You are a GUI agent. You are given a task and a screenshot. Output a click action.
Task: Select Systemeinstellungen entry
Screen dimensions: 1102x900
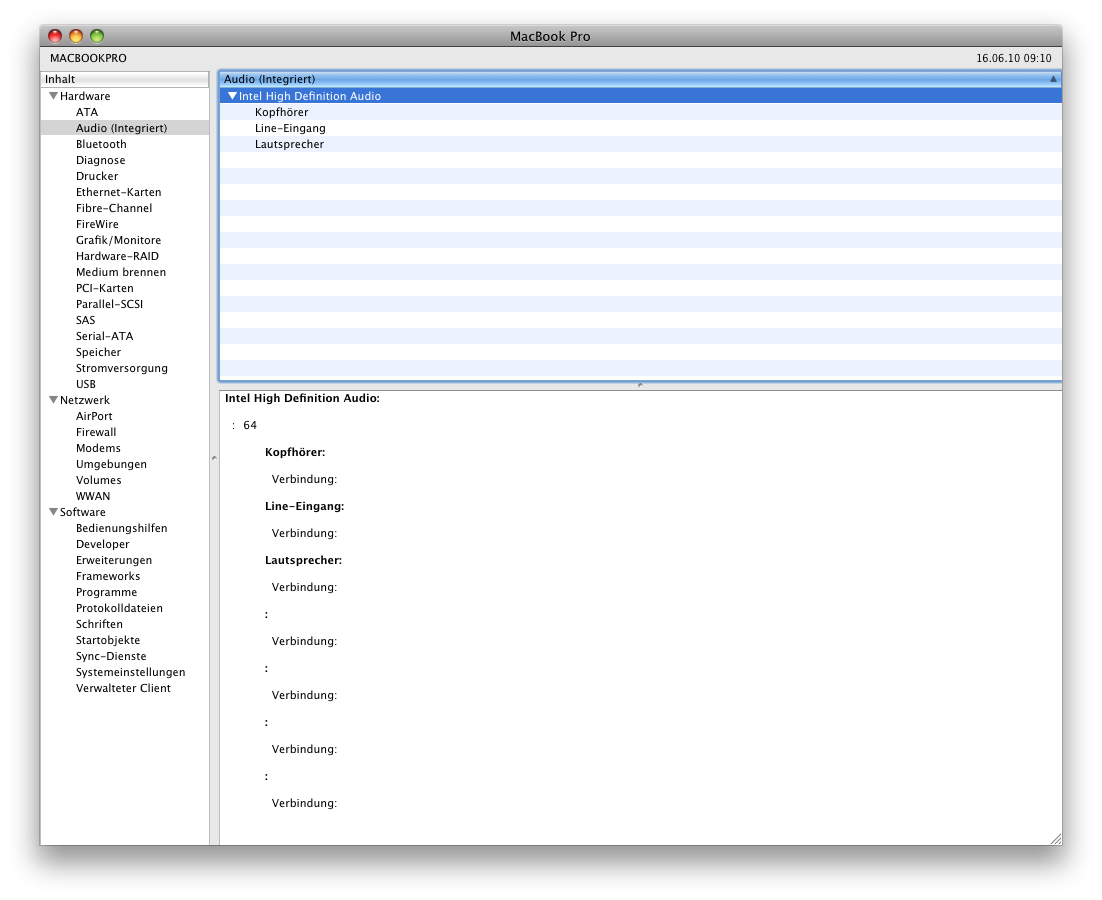tap(131, 672)
